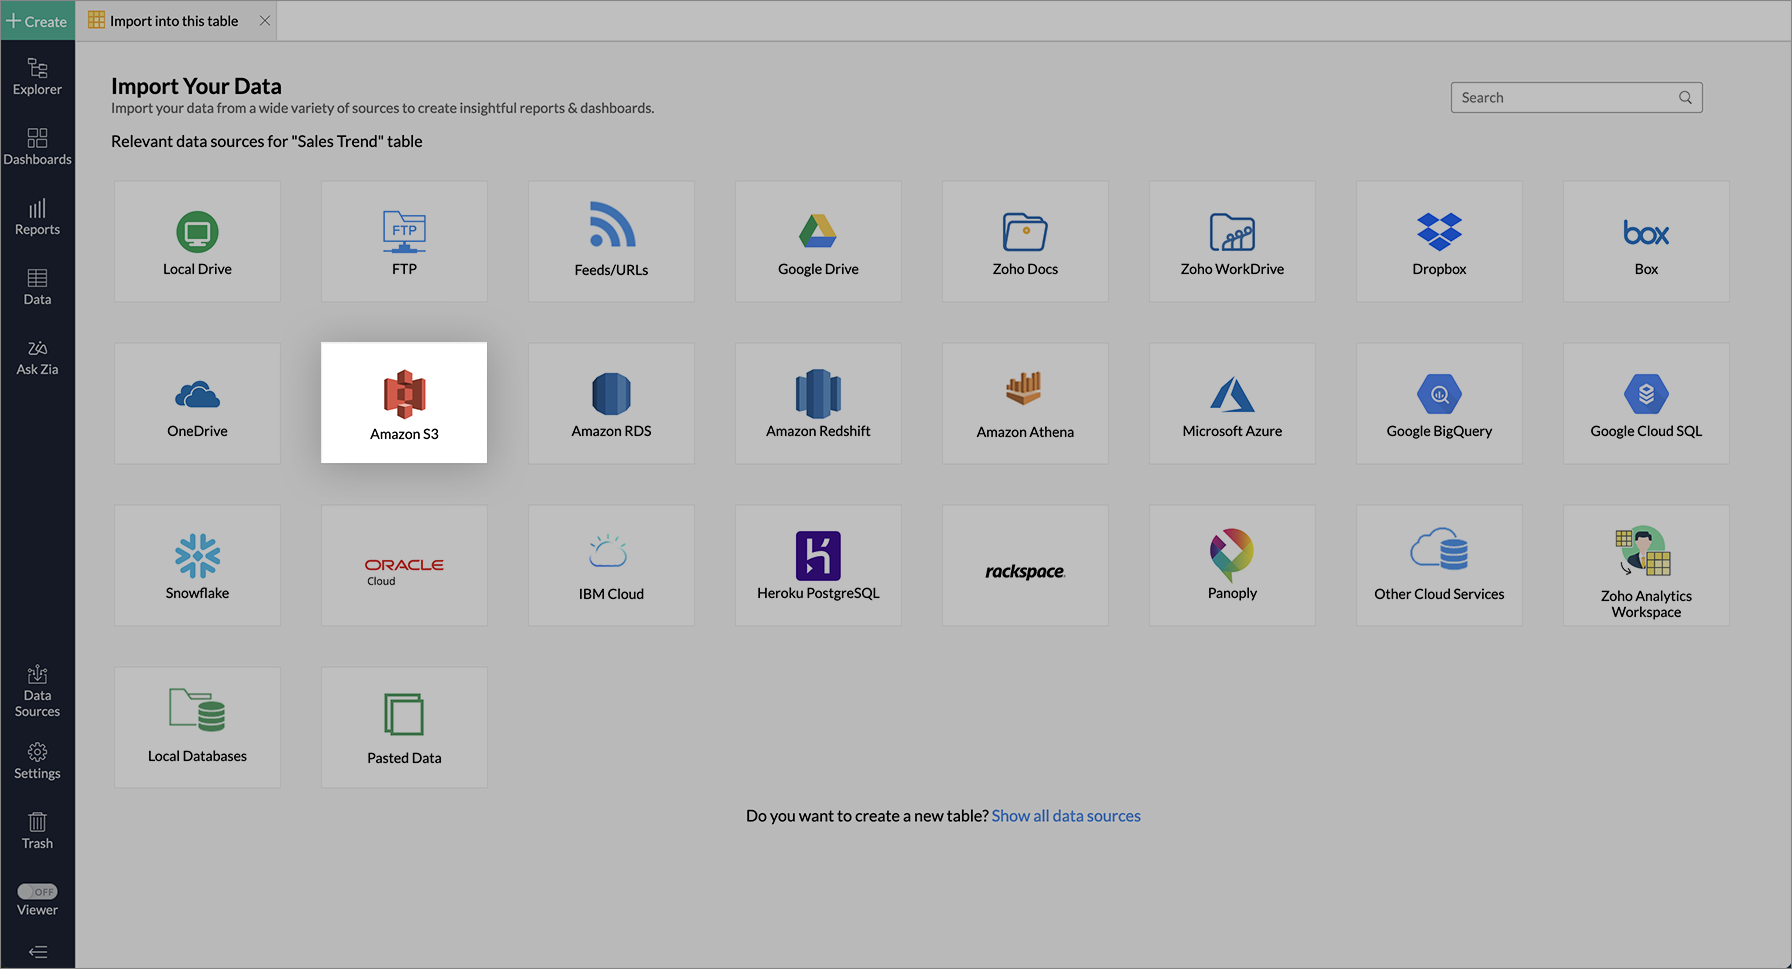Open Google BigQuery connector
The image size is (1792, 969).
(1439, 404)
